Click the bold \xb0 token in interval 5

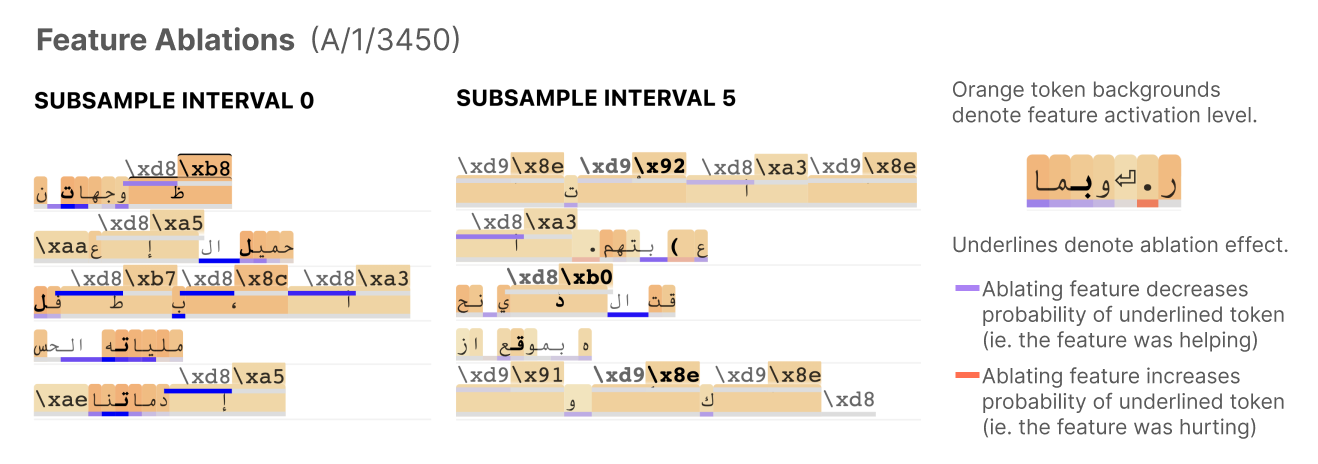[587, 276]
